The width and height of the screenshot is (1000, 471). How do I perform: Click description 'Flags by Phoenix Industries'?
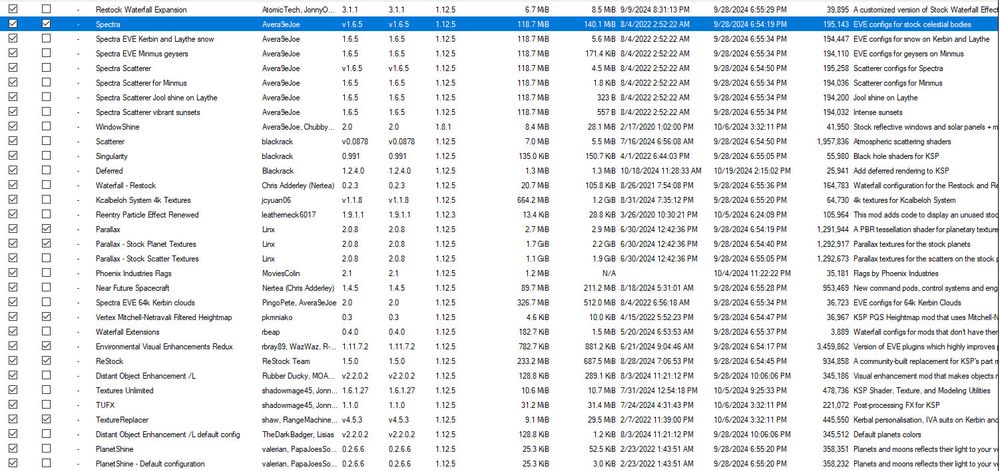pyautogui.click(x=896, y=273)
